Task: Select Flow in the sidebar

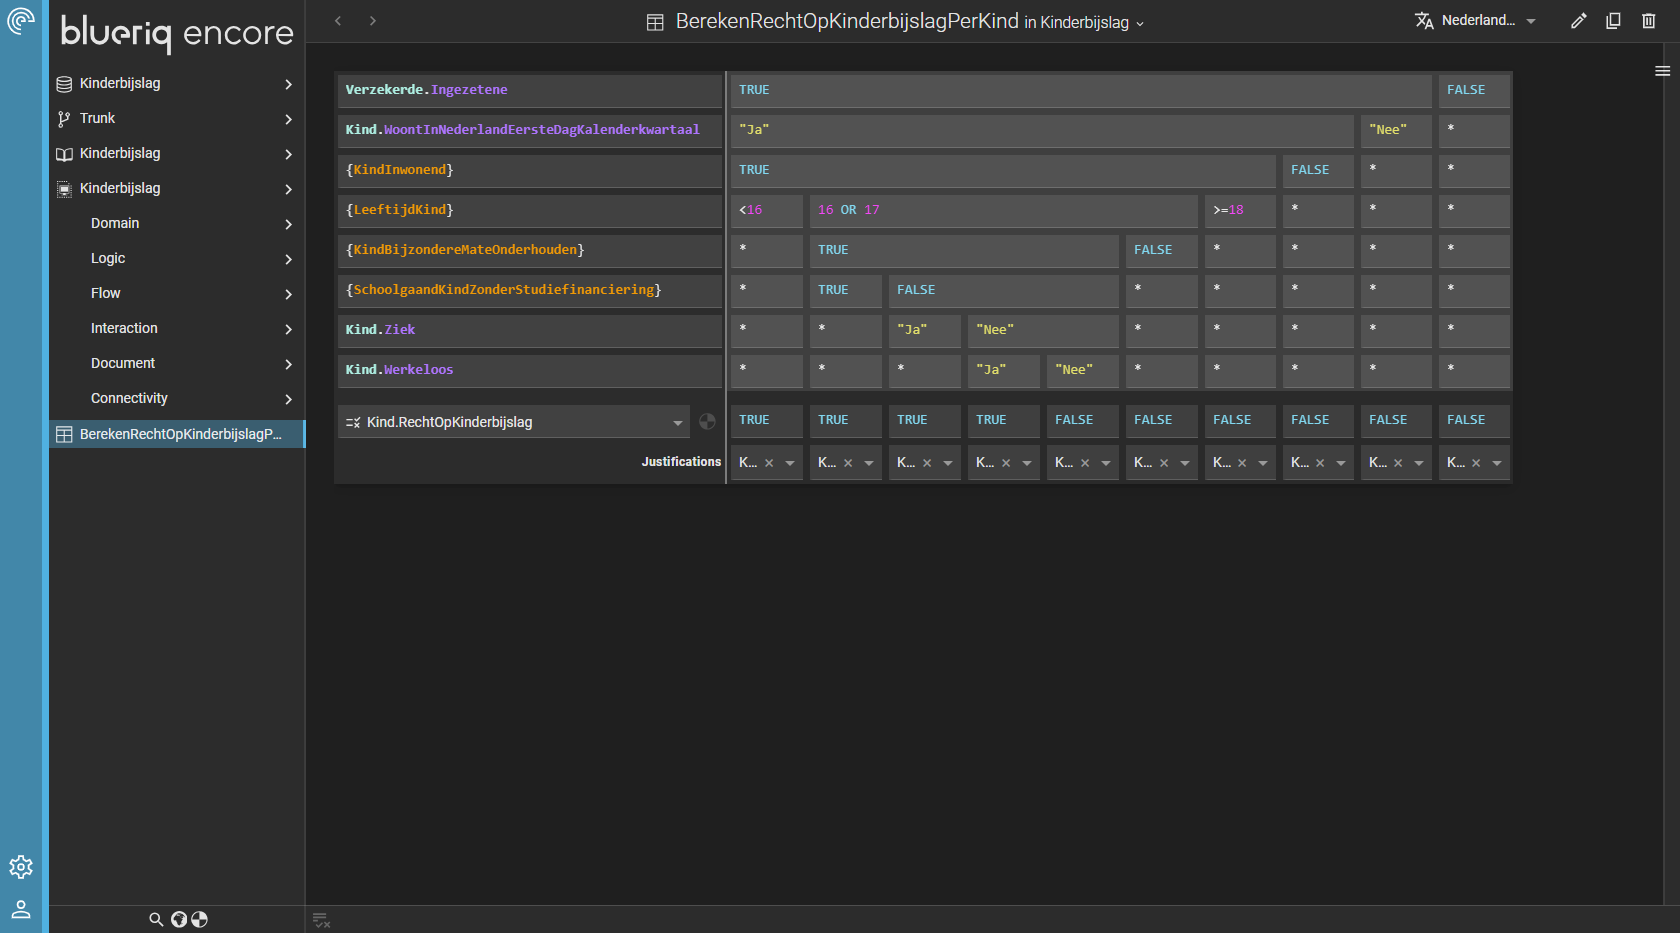Action: pyautogui.click(x=105, y=293)
